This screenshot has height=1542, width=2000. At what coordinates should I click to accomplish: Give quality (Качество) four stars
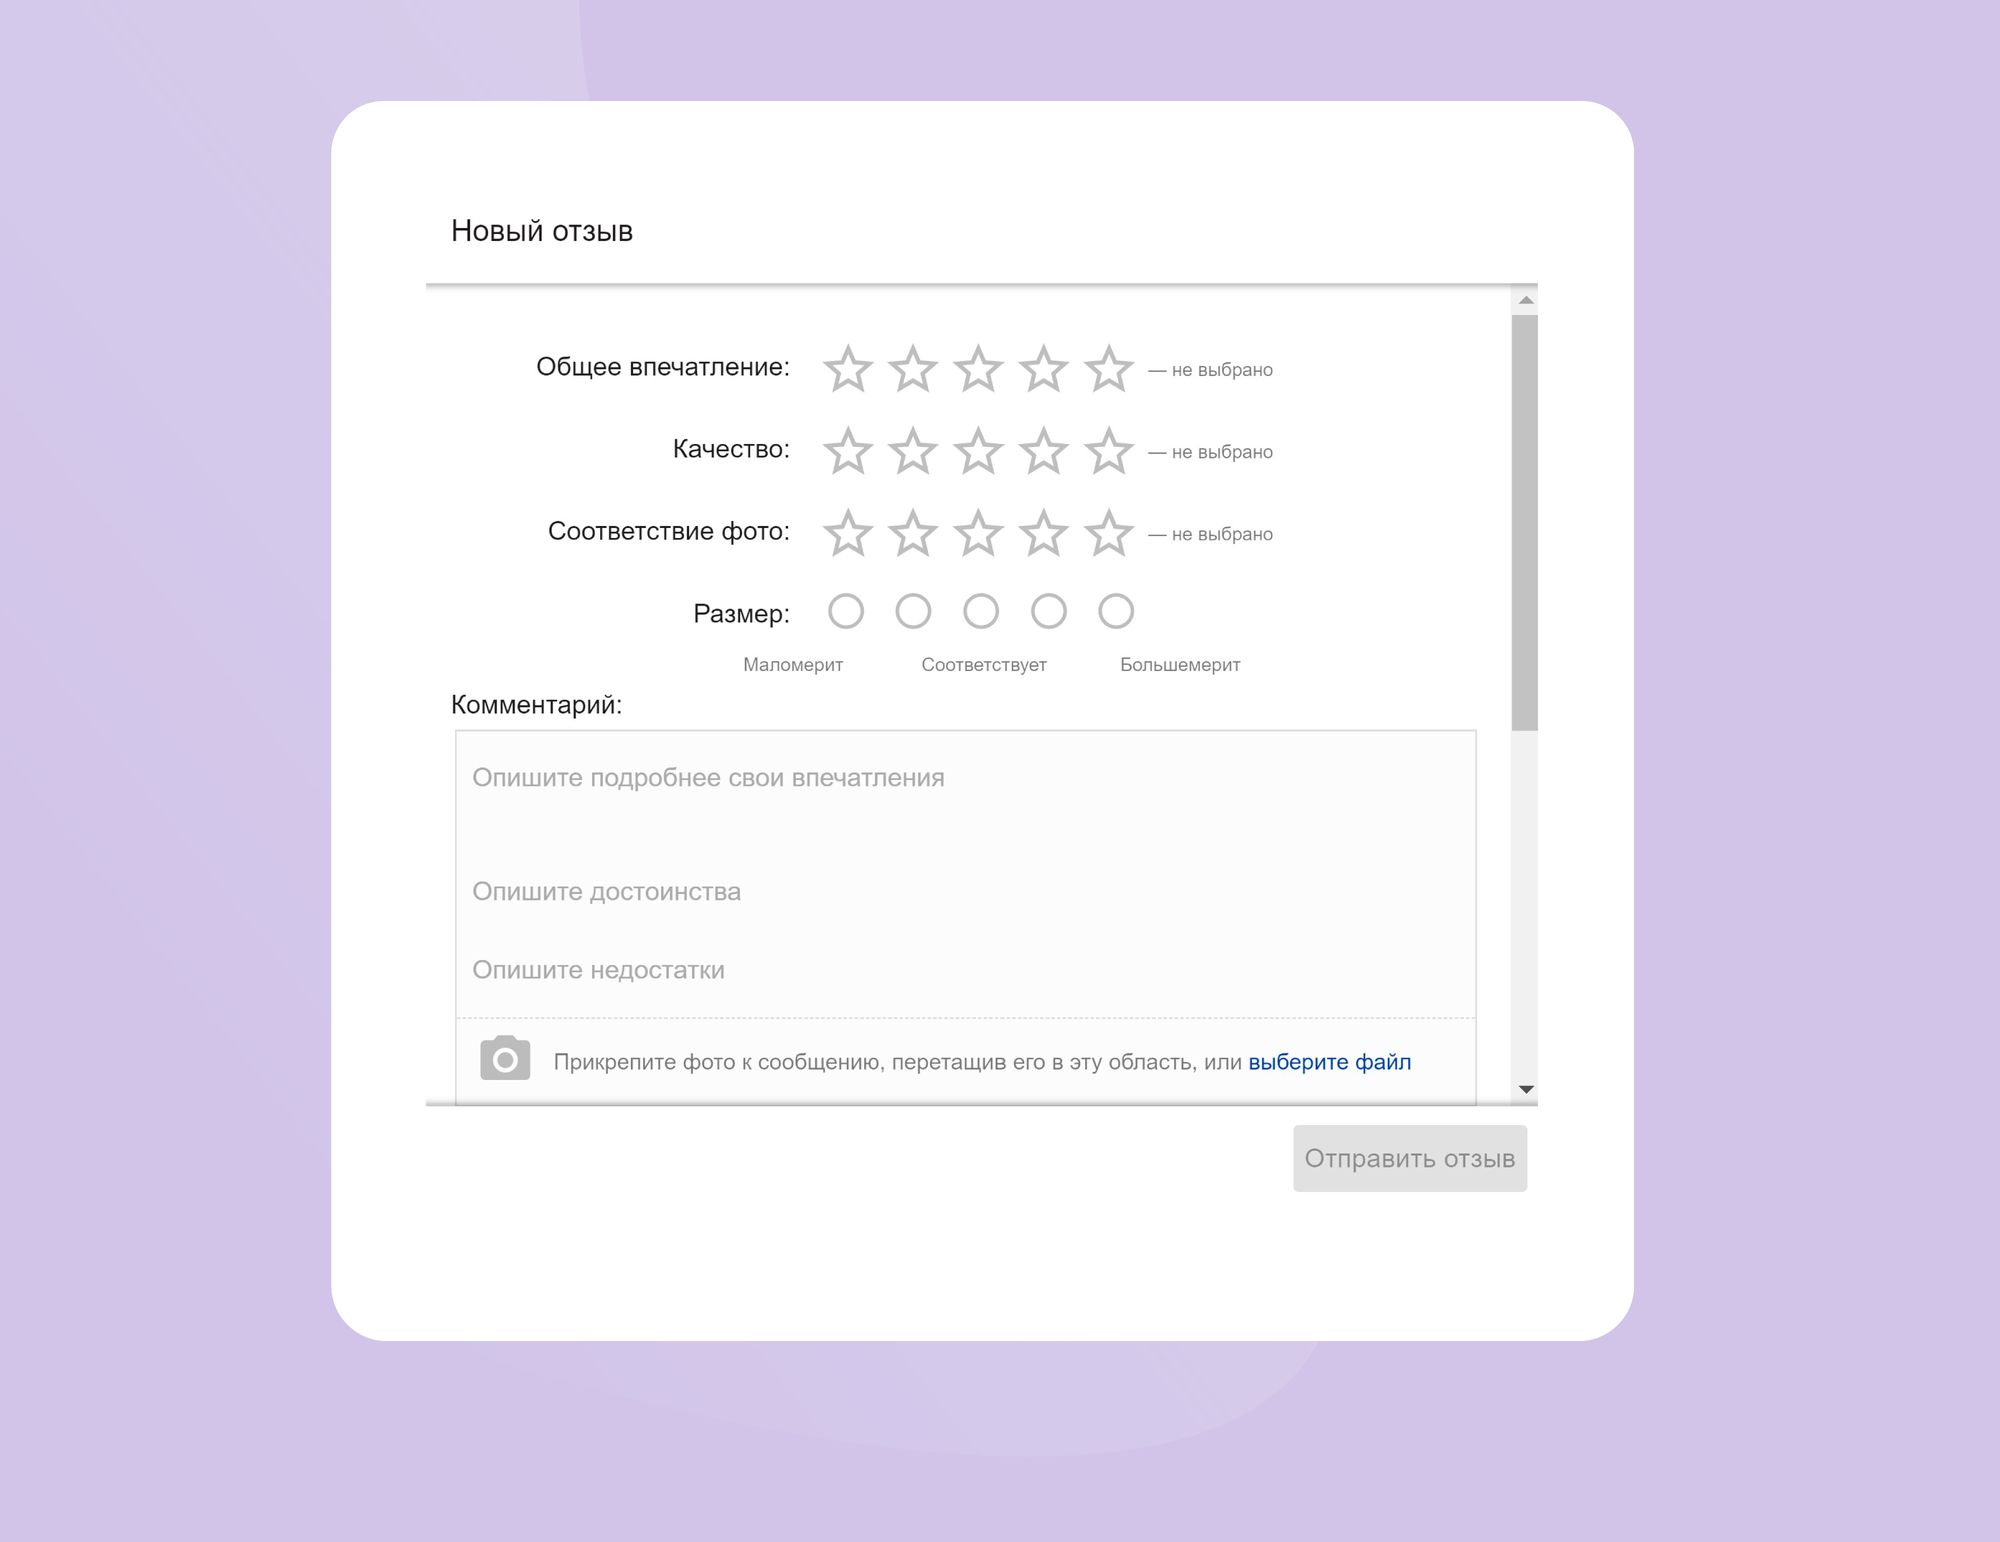tap(1043, 451)
